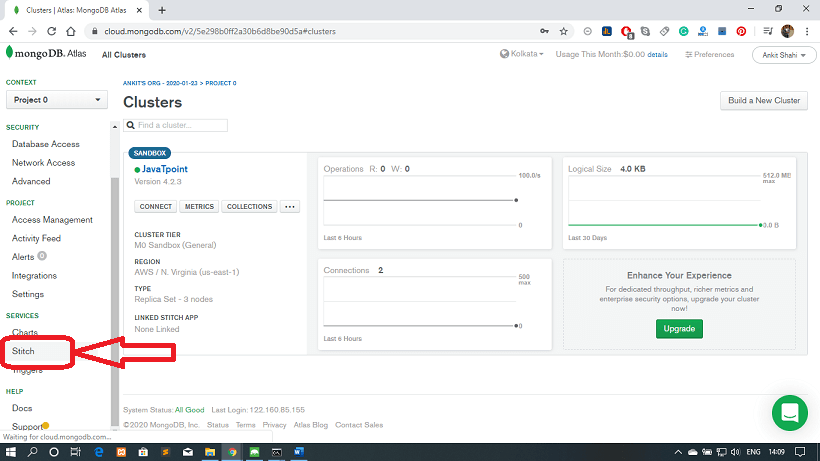The width and height of the screenshot is (820, 461).
Task: Open Windows notification center
Action: pos(800,452)
